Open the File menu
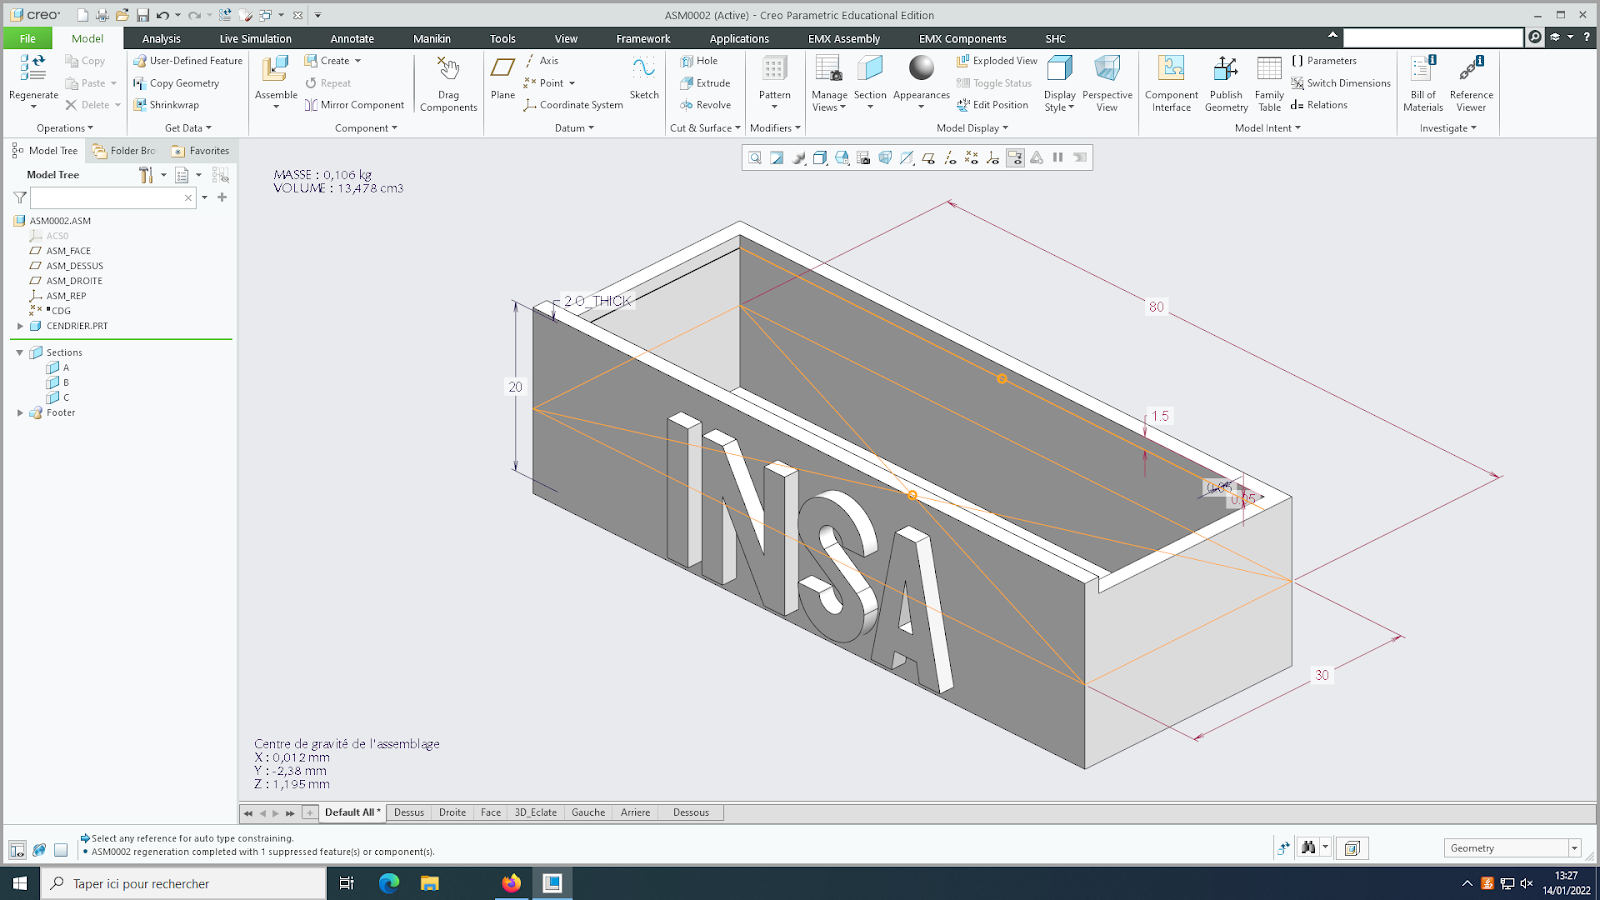Viewport: 1600px width, 900px height. [28, 39]
